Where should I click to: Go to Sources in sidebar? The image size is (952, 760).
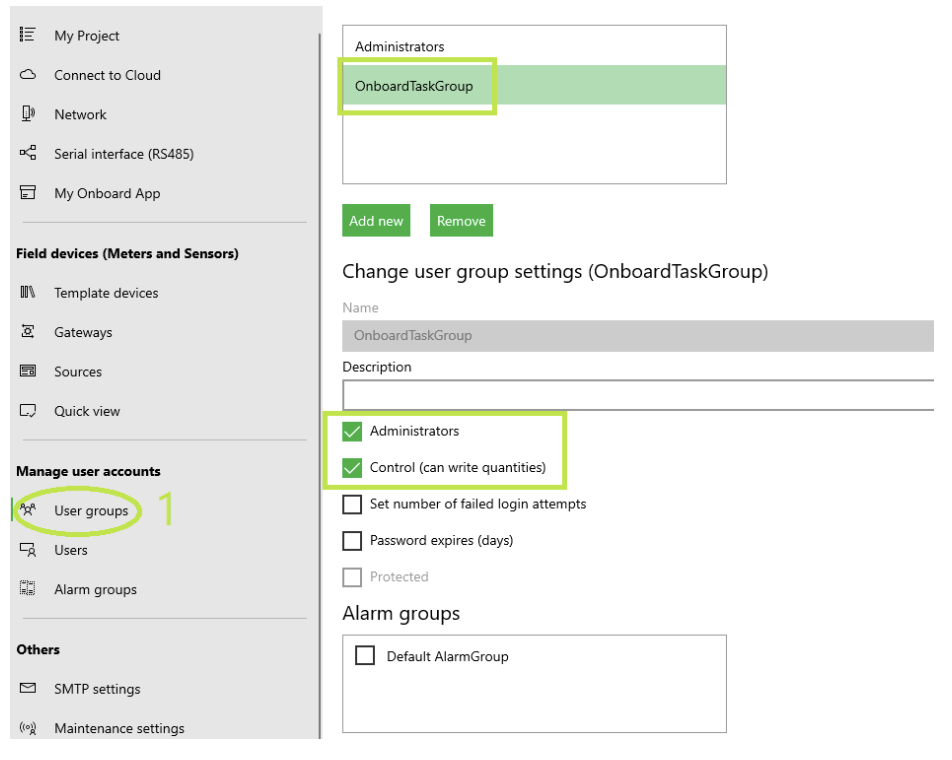coord(78,372)
